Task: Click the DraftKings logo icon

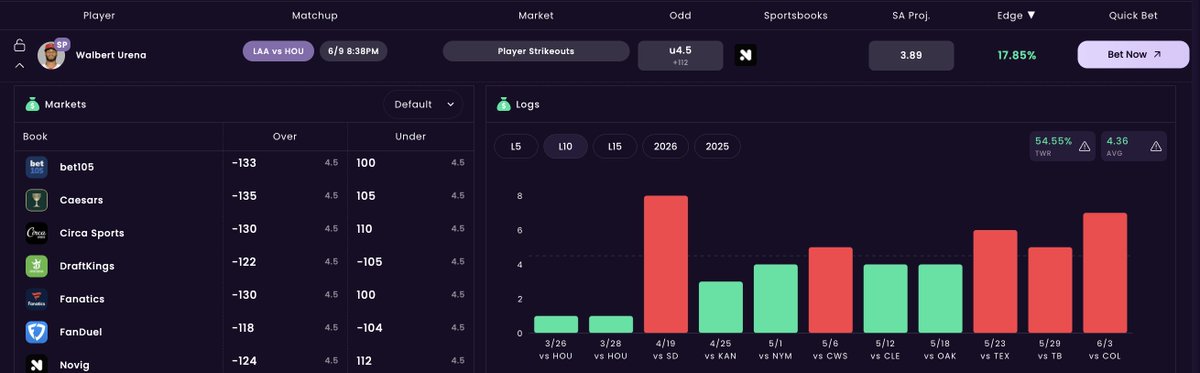Action: 37,266
